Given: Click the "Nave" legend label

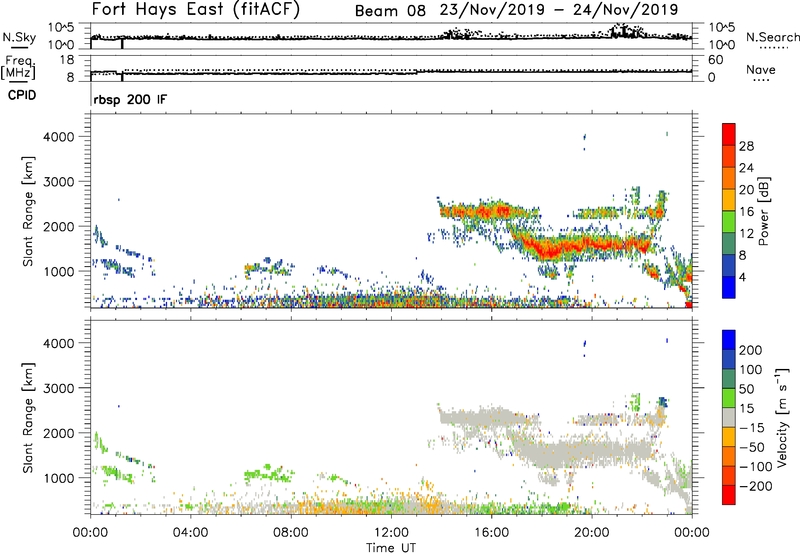Looking at the screenshot, I should click(x=761, y=70).
